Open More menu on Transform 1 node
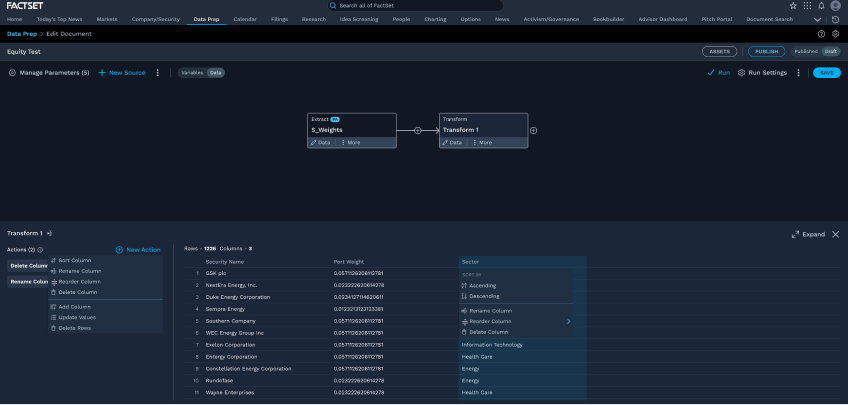848x405 pixels. (x=482, y=143)
